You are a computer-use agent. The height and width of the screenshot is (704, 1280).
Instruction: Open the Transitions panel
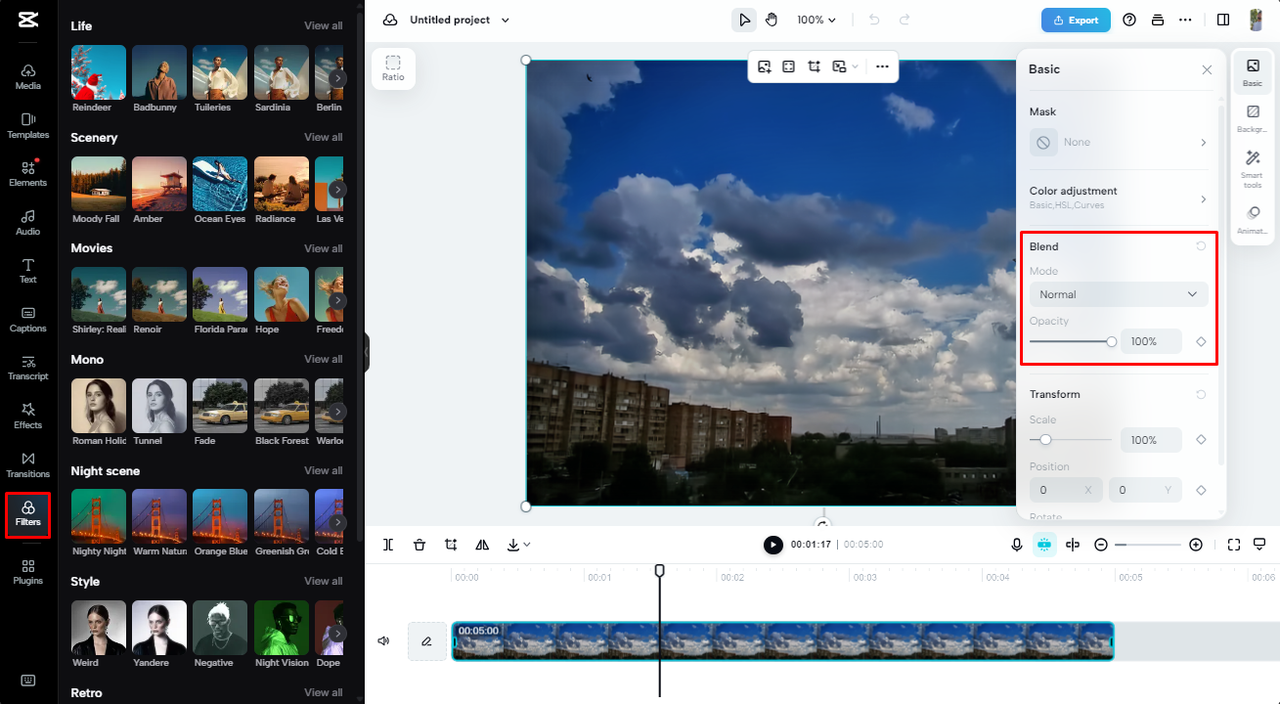(28, 465)
